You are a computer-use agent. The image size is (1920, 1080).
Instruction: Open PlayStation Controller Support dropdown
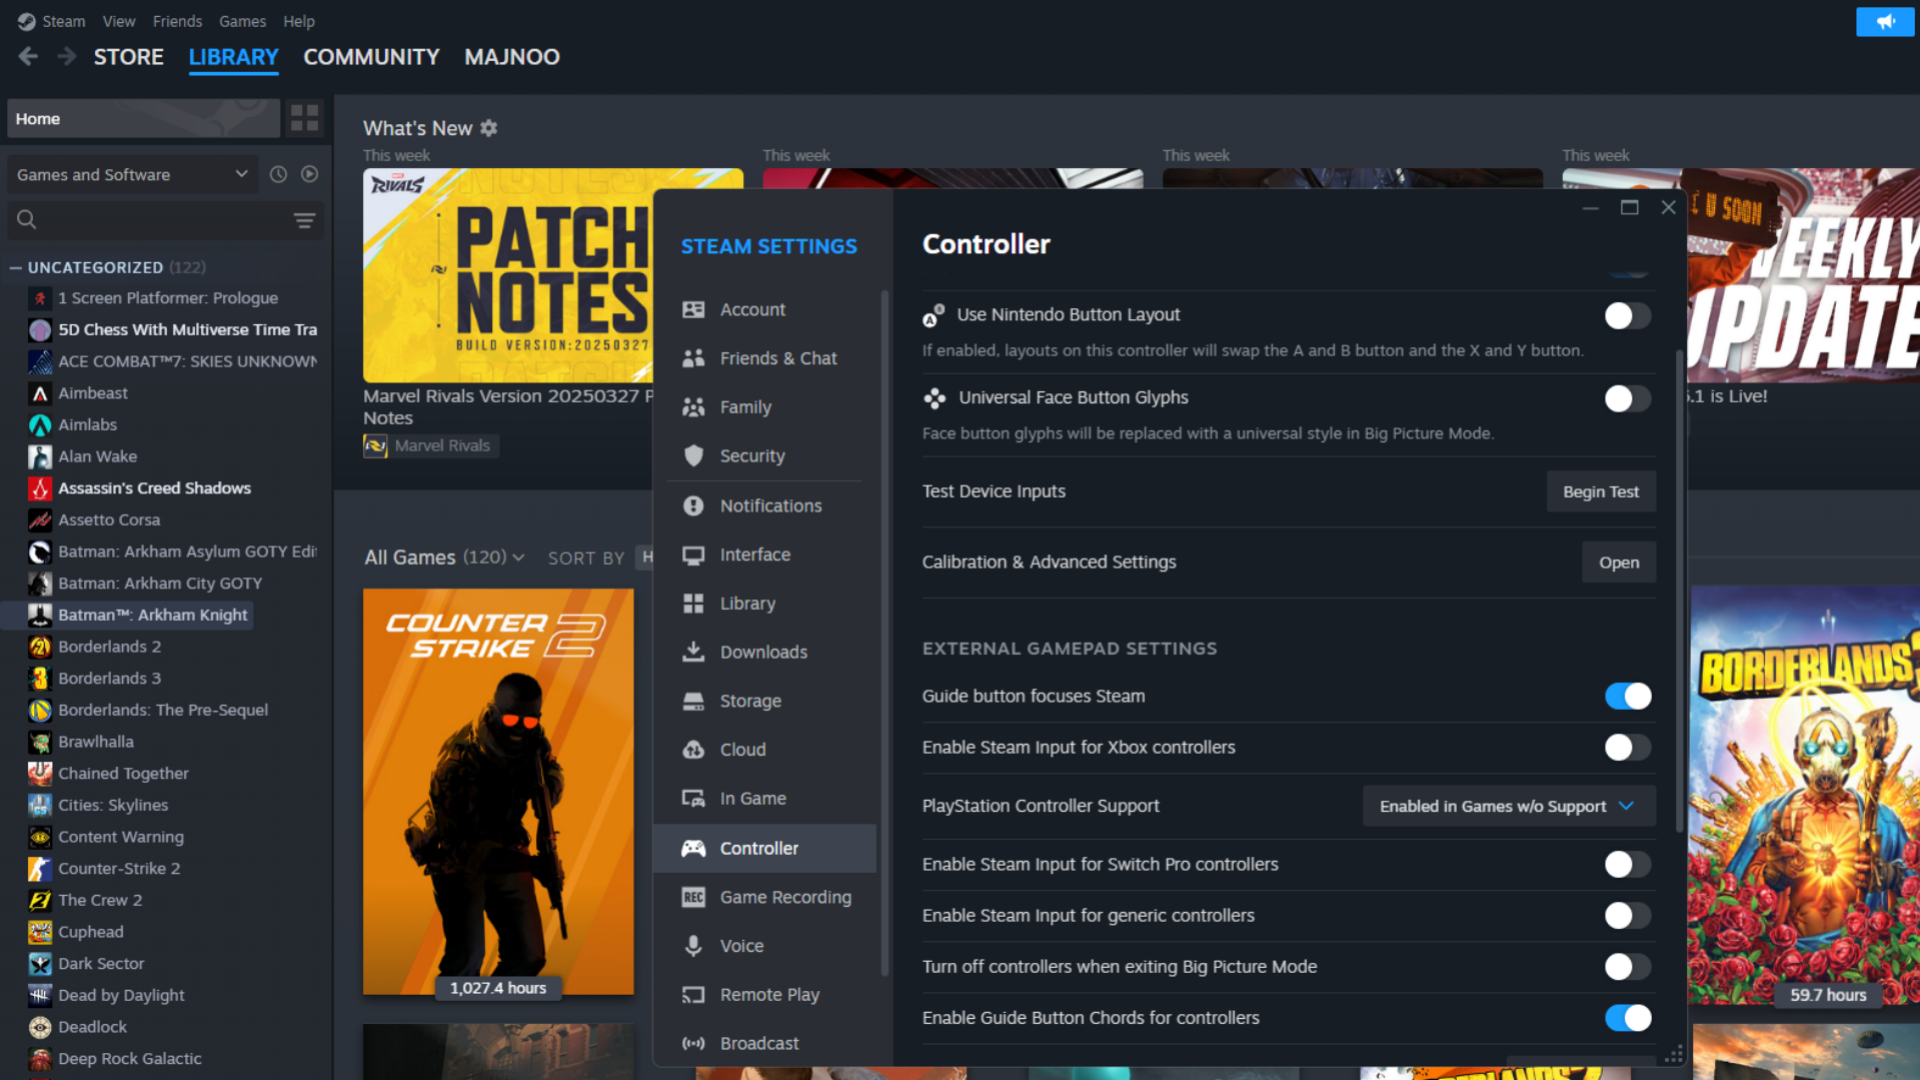tap(1508, 806)
